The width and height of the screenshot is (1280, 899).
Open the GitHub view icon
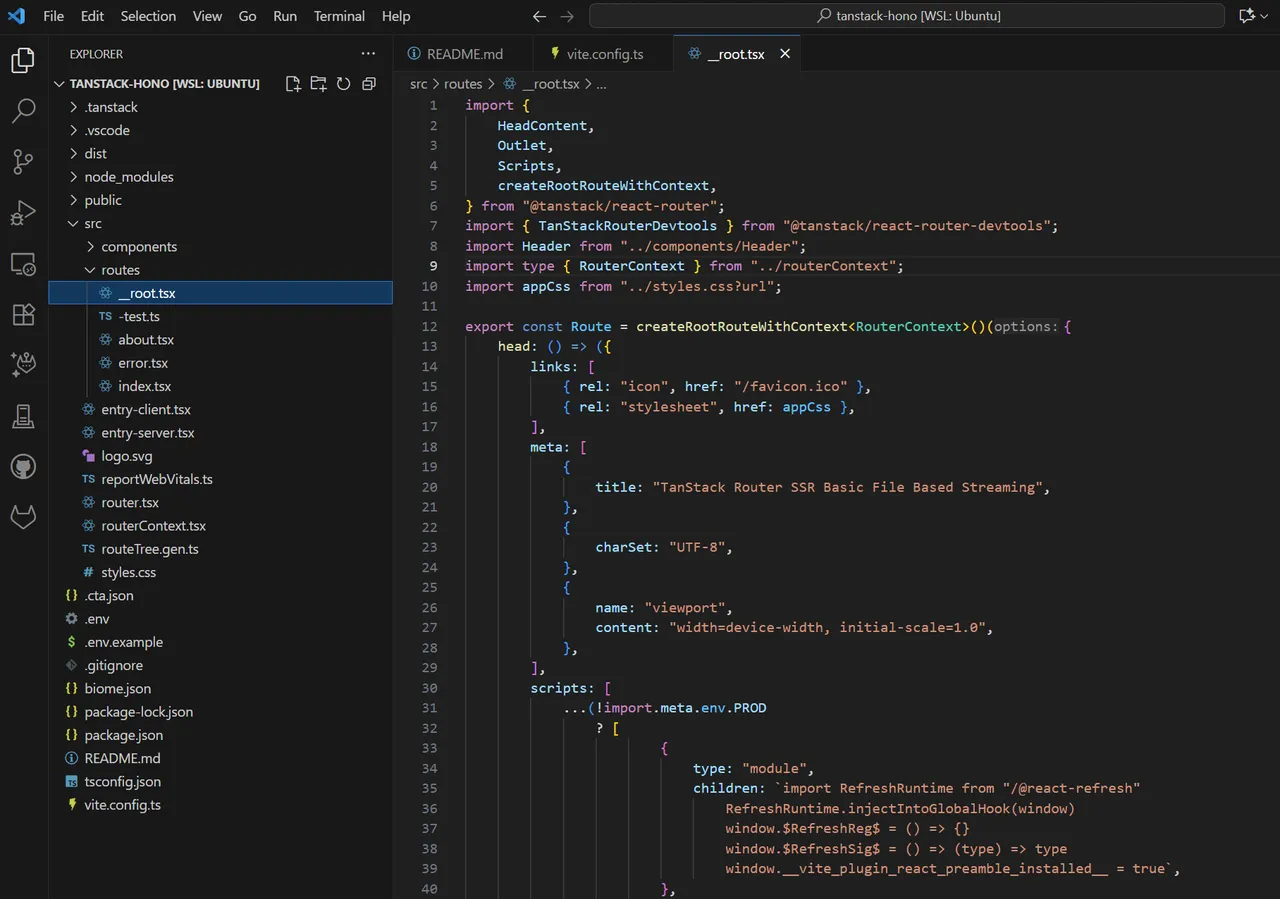tap(23, 467)
